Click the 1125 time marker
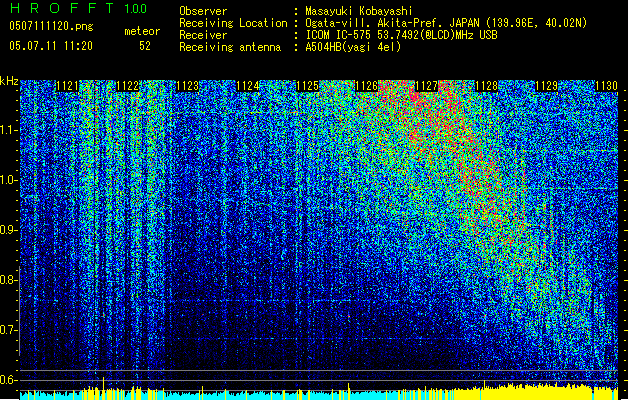Image resolution: width=629 pixels, height=400 pixels. (x=307, y=86)
